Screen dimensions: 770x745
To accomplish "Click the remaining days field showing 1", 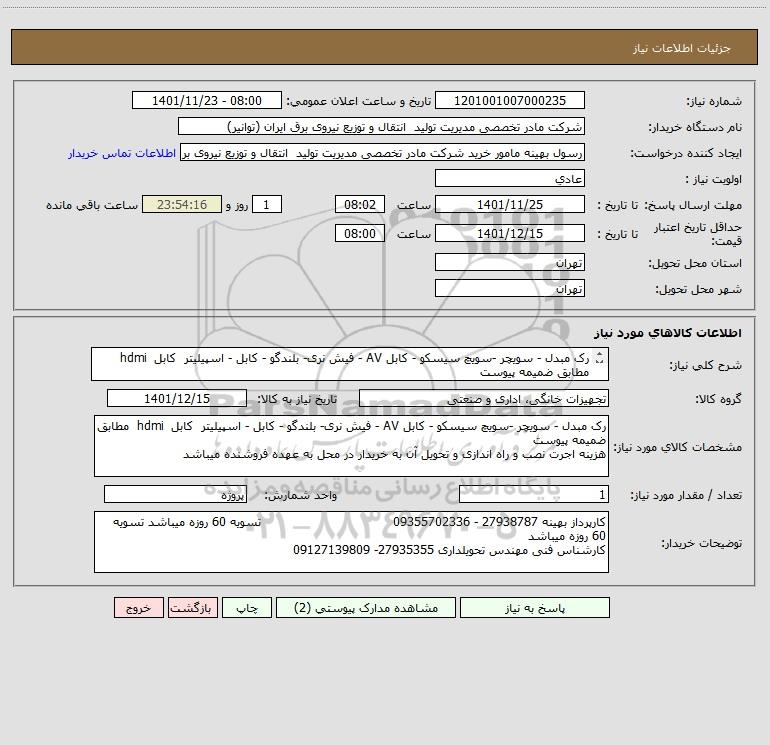I will tap(267, 205).
